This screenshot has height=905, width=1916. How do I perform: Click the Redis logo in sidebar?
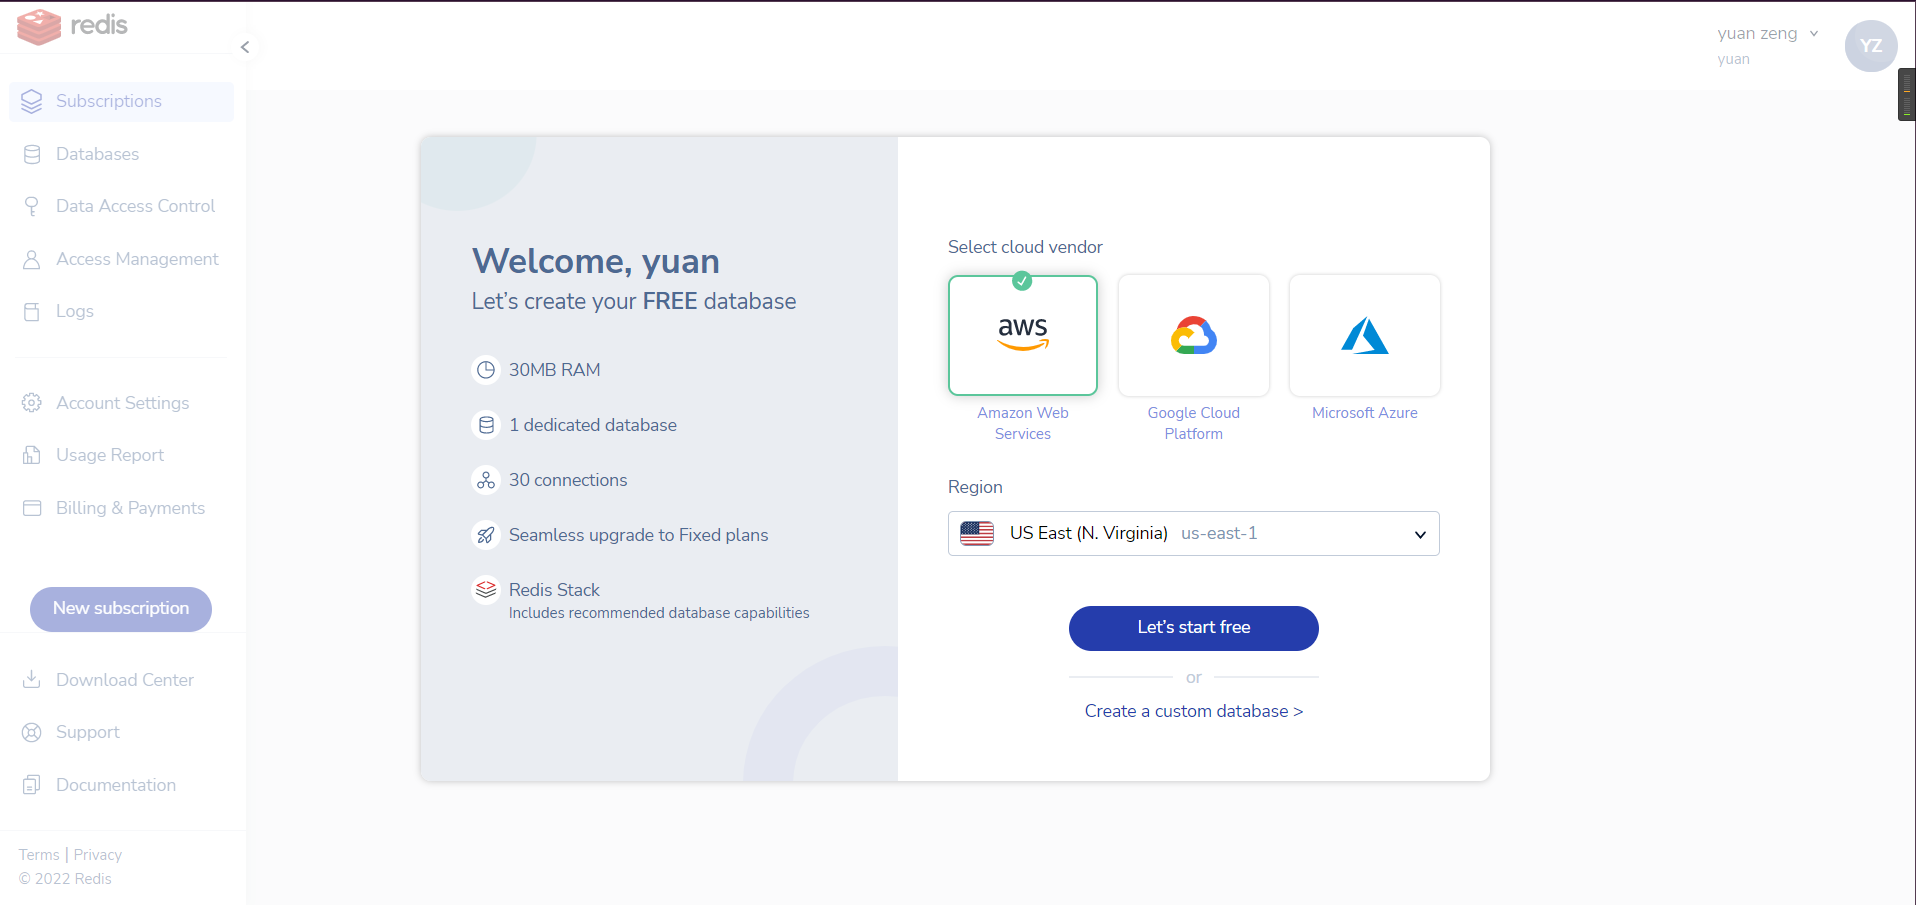(x=72, y=26)
